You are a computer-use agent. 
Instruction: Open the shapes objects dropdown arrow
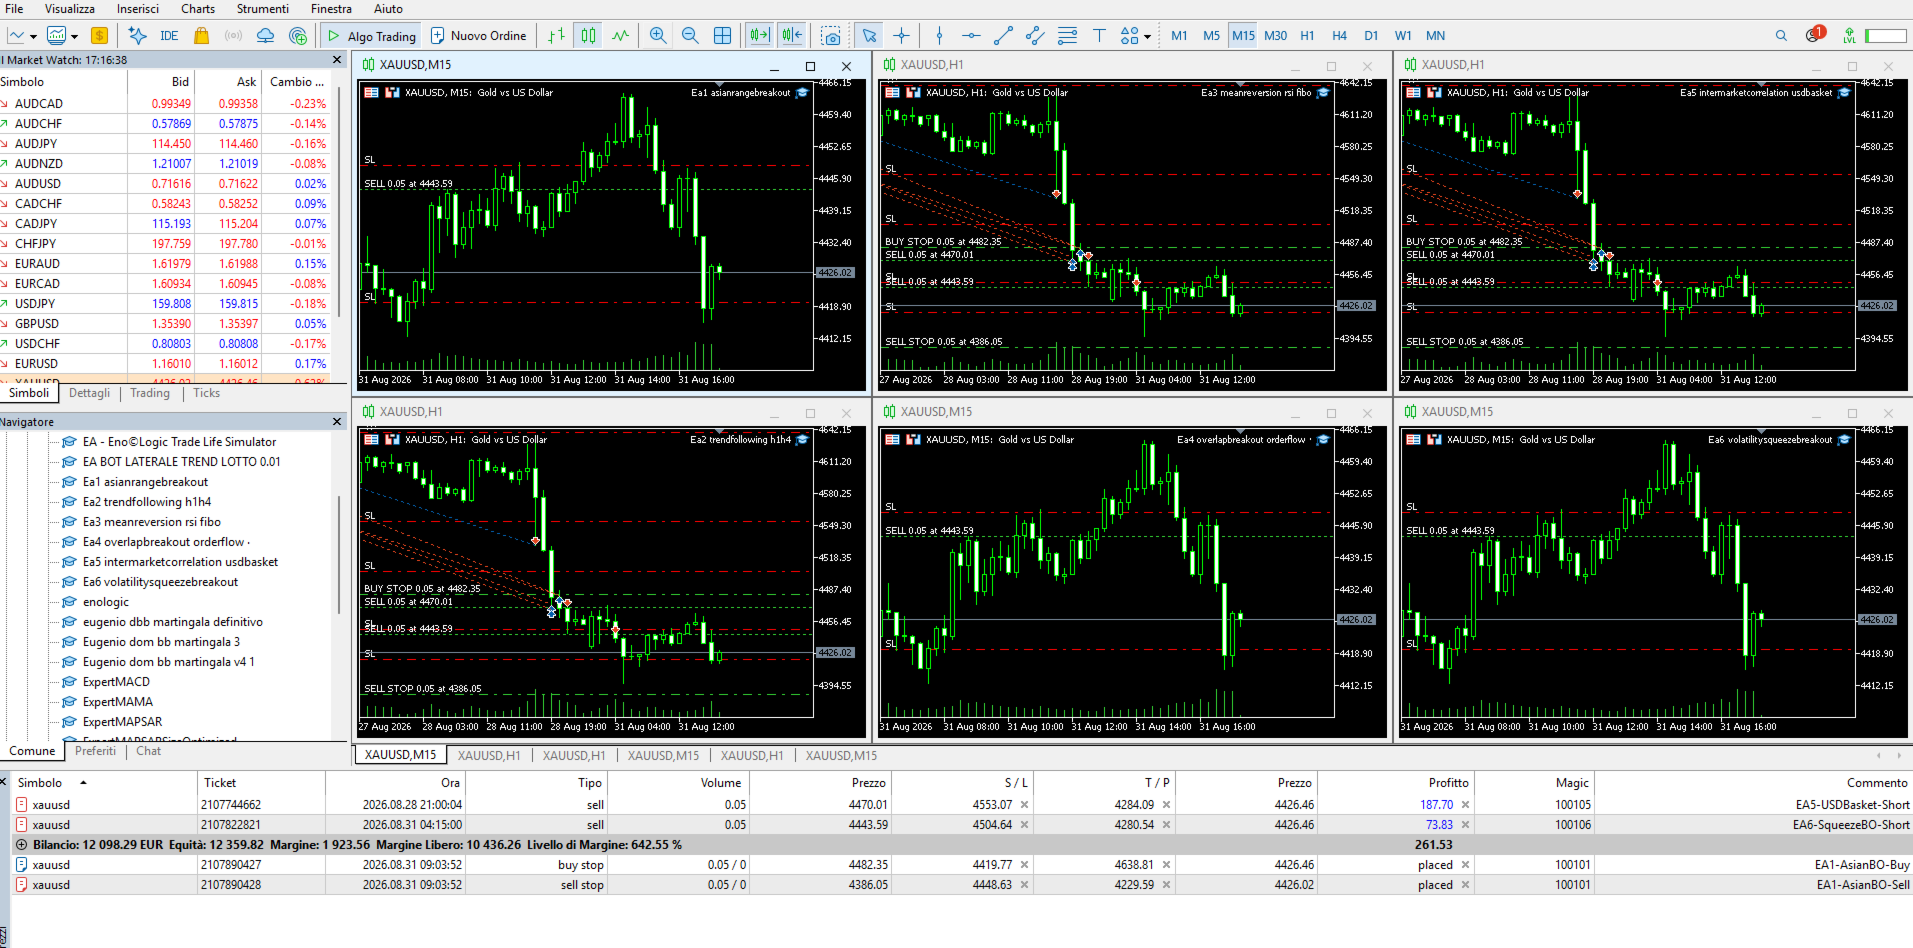pyautogui.click(x=1147, y=36)
